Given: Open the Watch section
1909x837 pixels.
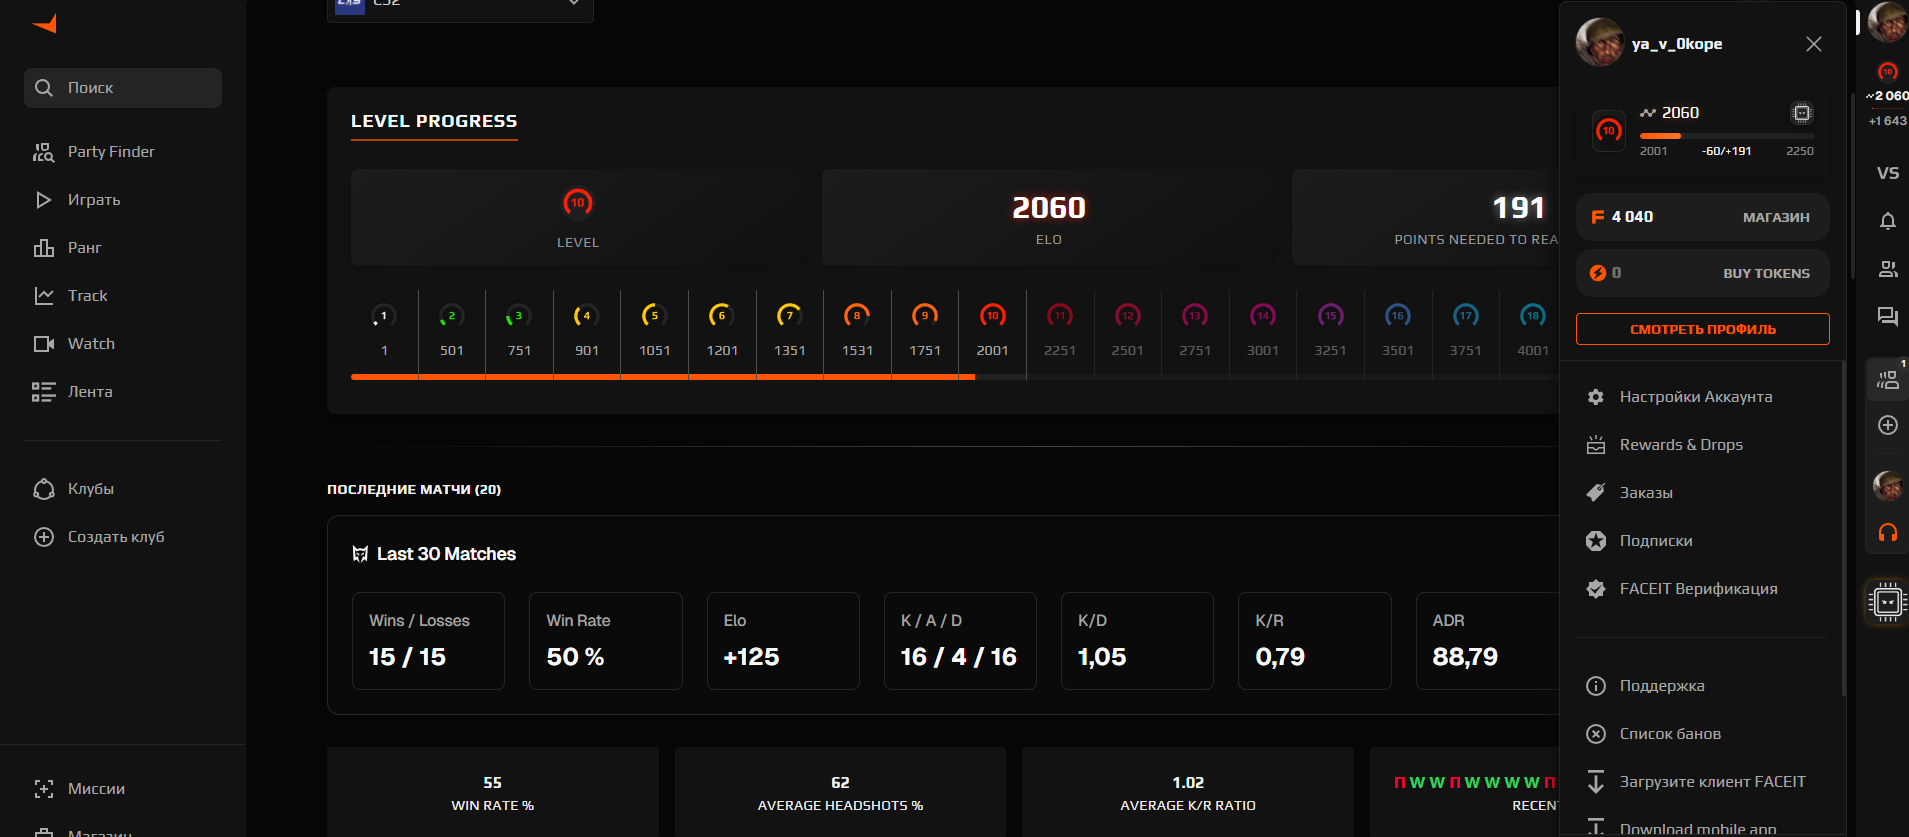Looking at the screenshot, I should [x=122, y=344].
